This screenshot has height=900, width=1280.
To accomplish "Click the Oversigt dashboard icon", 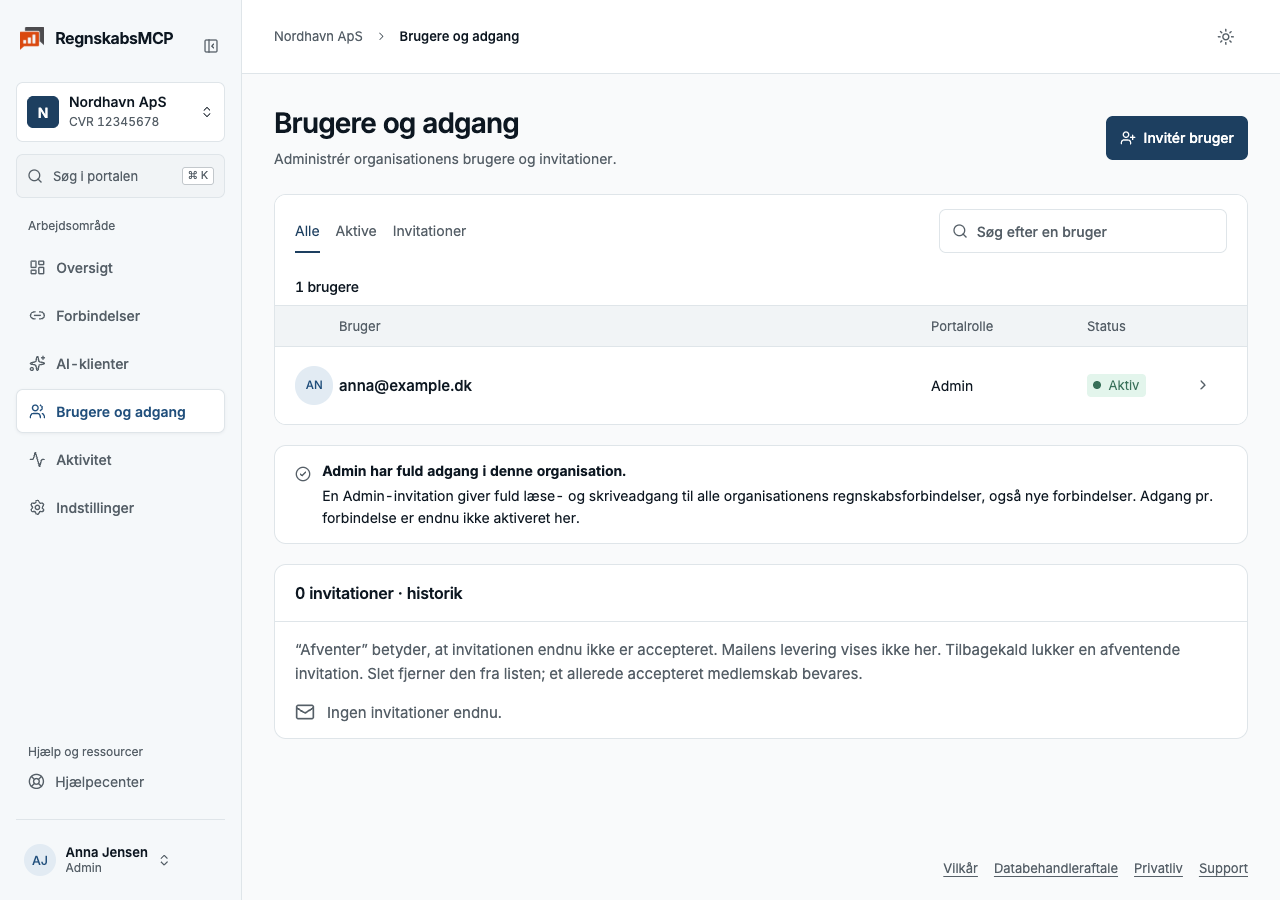I will point(37,268).
